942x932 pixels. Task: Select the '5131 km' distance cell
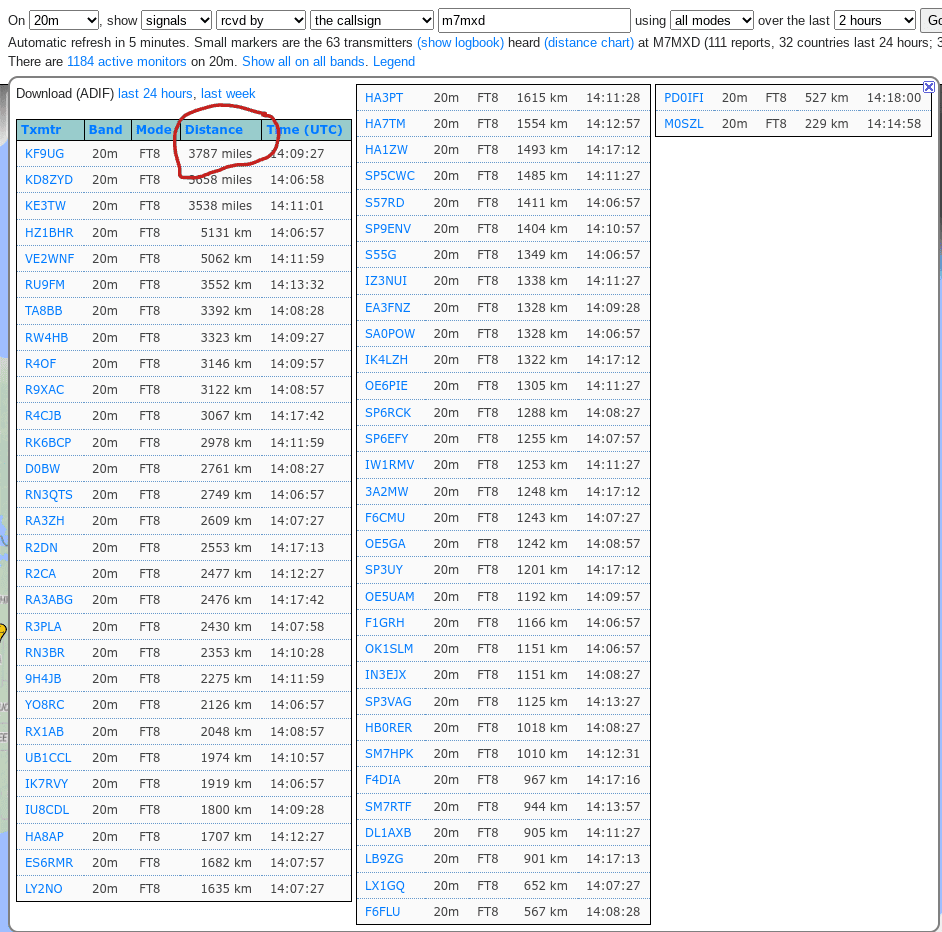(226, 233)
